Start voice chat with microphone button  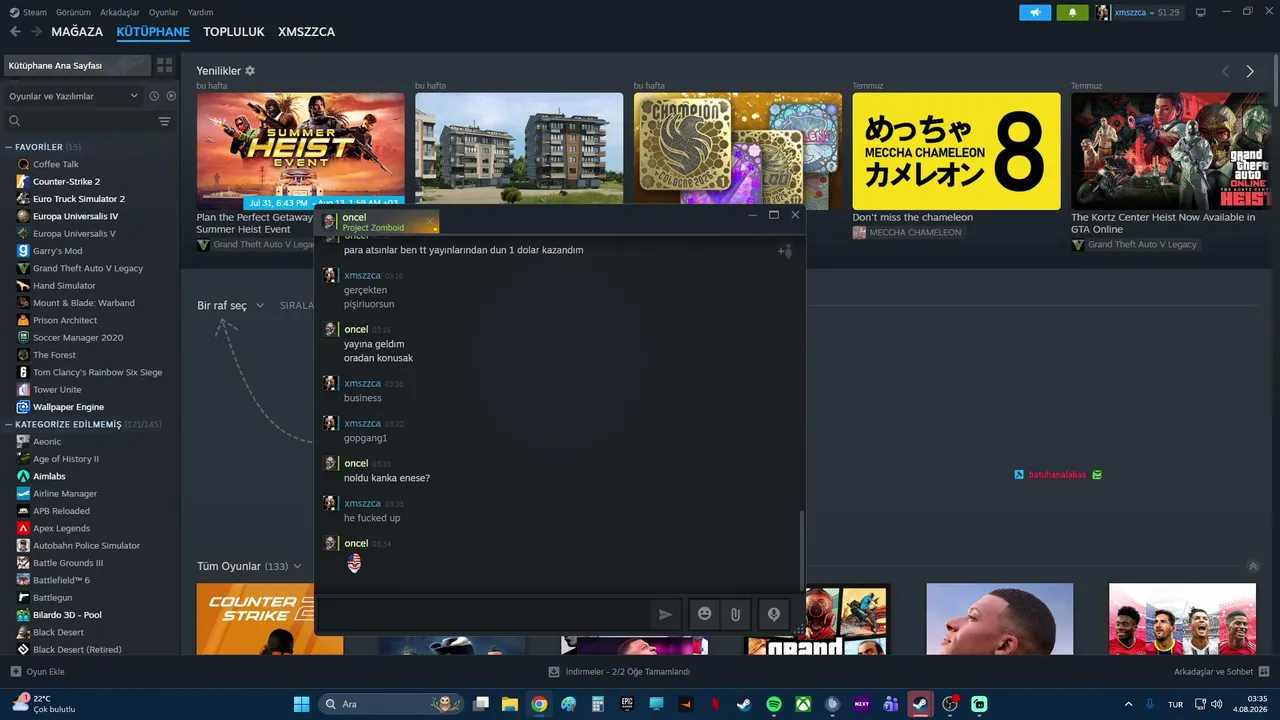coord(773,614)
